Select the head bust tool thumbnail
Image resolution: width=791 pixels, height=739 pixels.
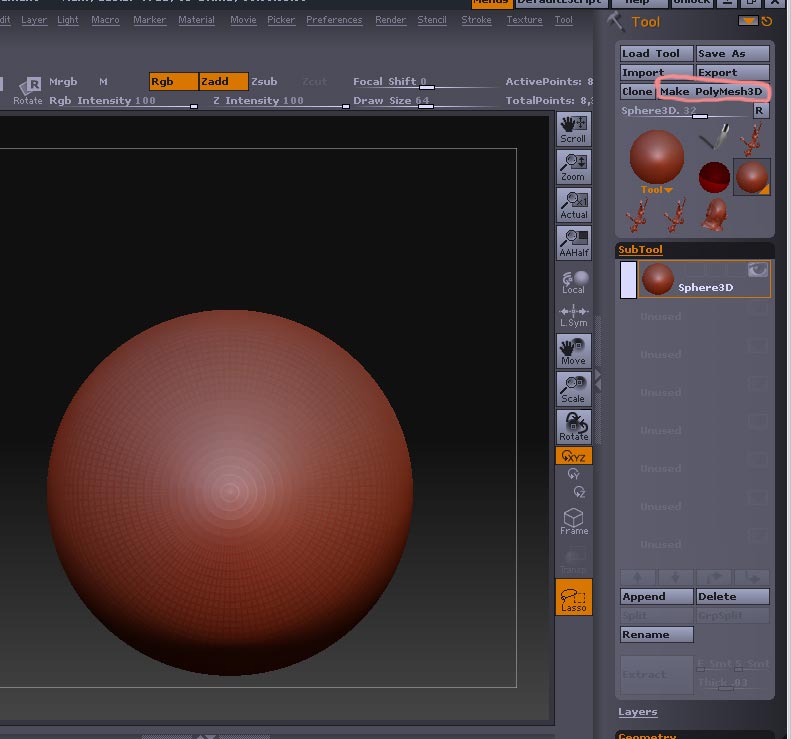tap(714, 214)
